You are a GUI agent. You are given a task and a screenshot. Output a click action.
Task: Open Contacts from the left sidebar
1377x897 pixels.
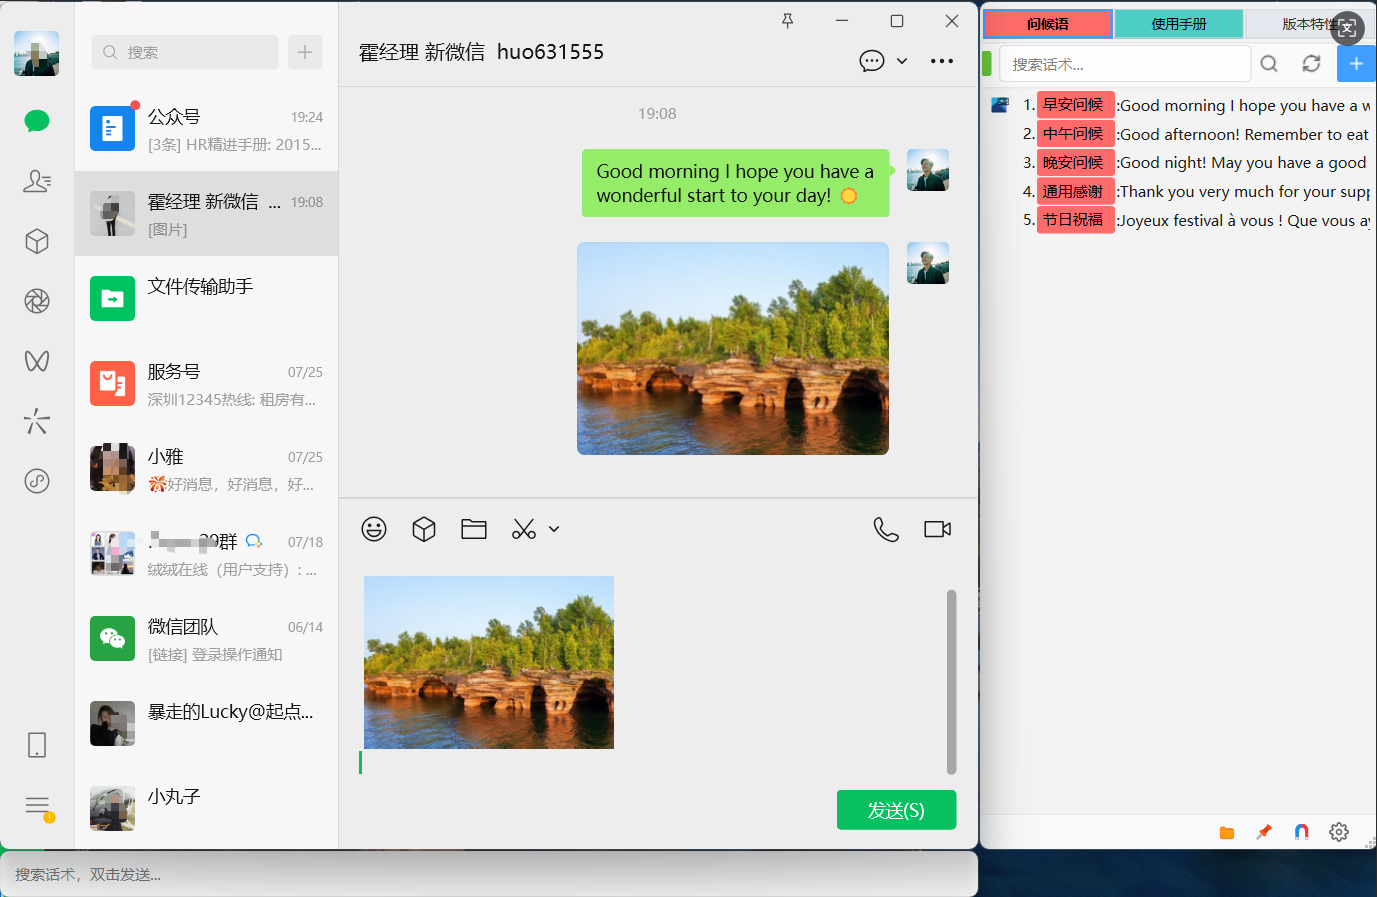click(37, 181)
